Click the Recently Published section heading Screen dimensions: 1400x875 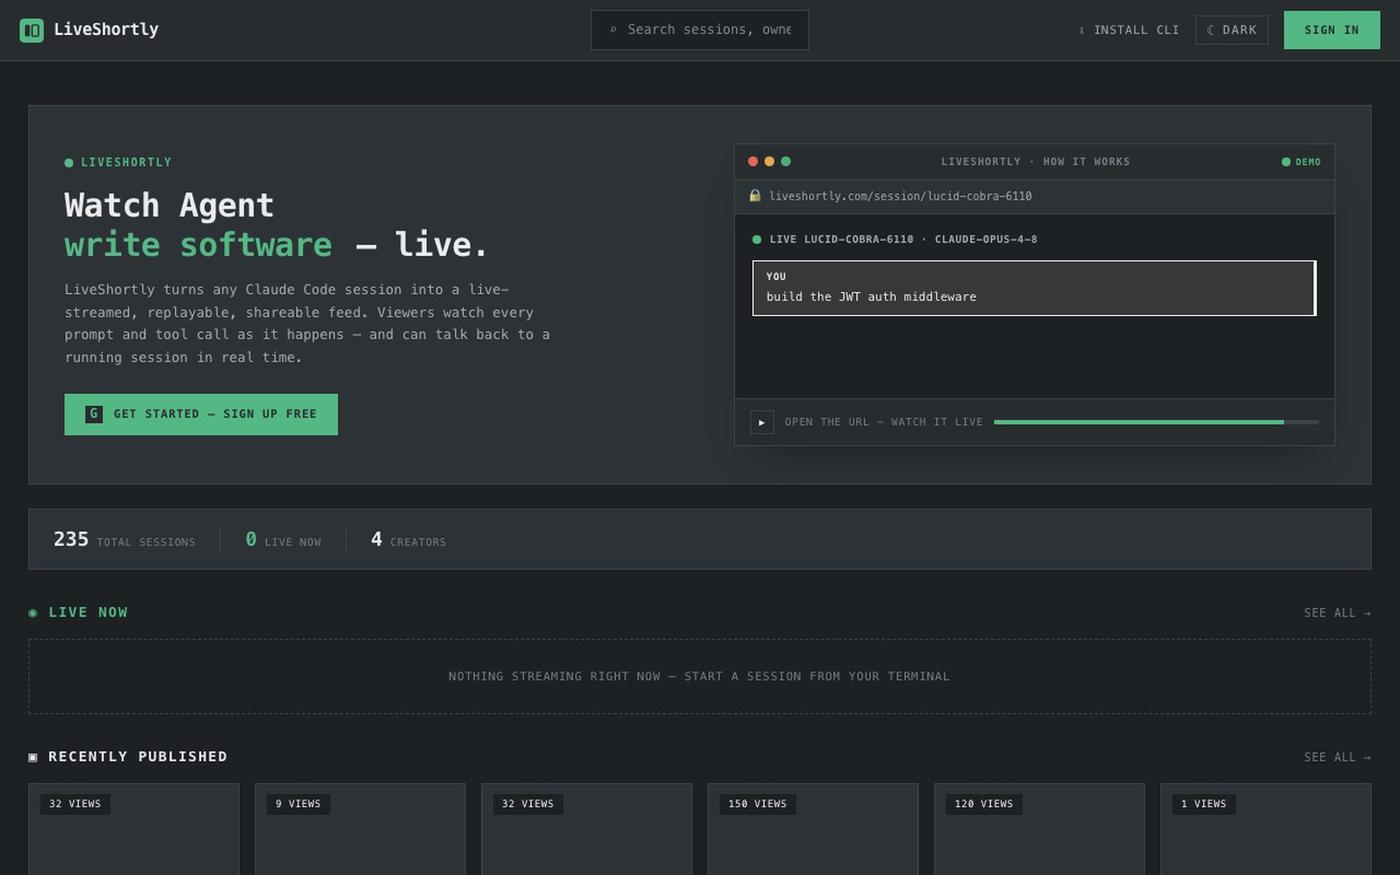tap(128, 757)
